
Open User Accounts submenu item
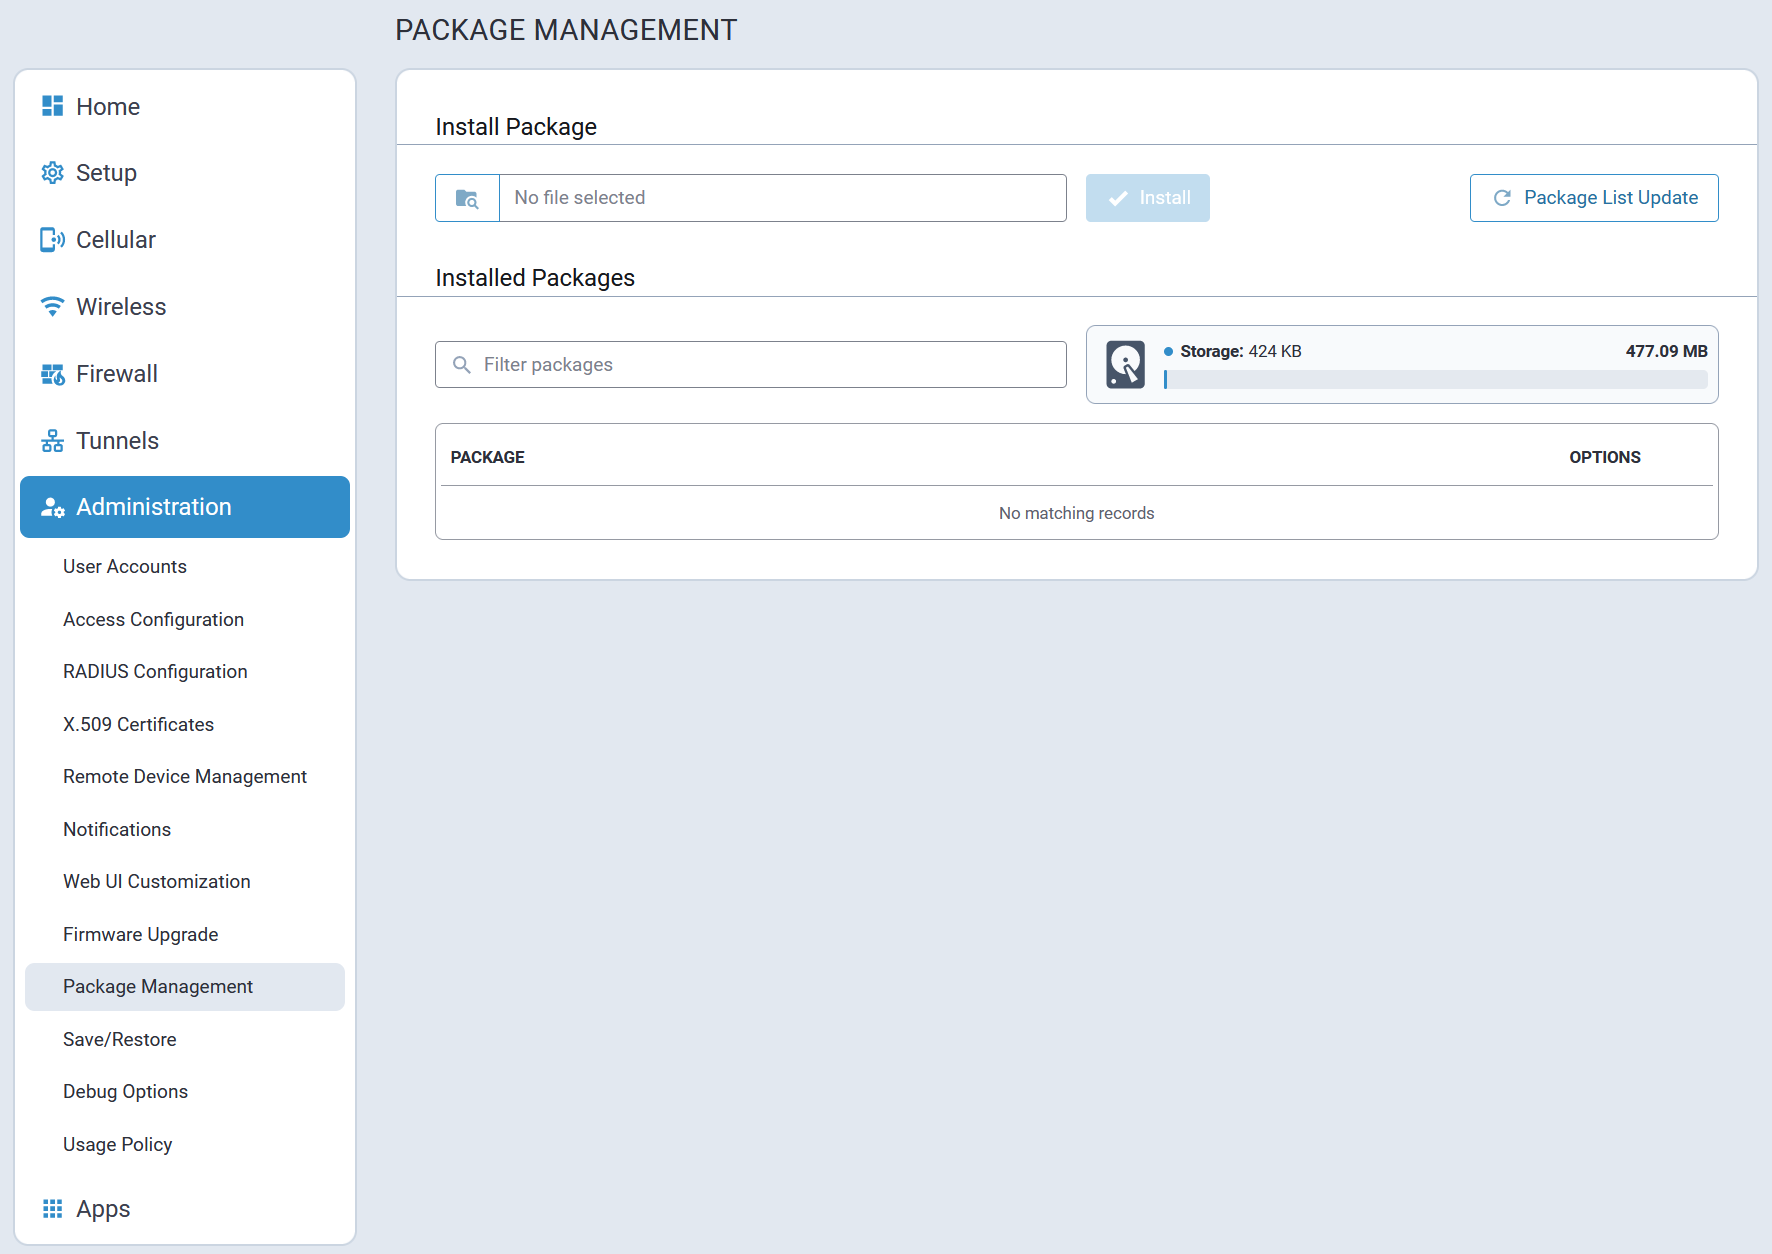(x=125, y=567)
